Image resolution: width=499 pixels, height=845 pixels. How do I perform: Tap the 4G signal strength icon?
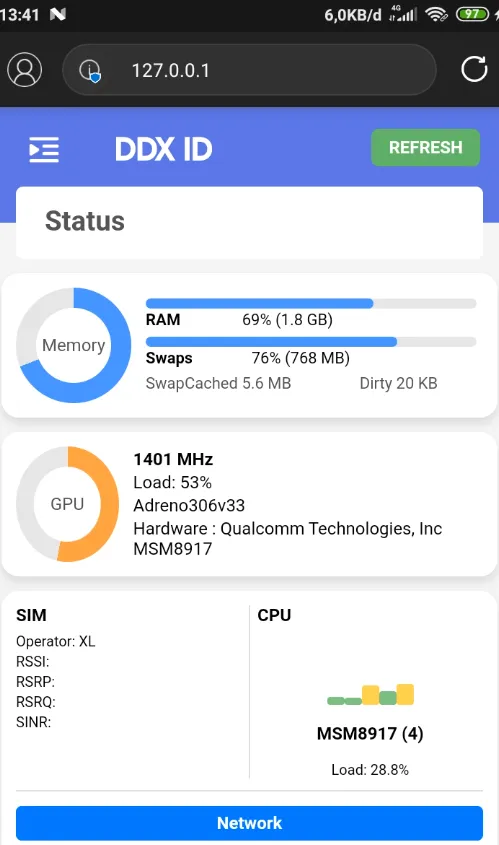click(x=403, y=14)
